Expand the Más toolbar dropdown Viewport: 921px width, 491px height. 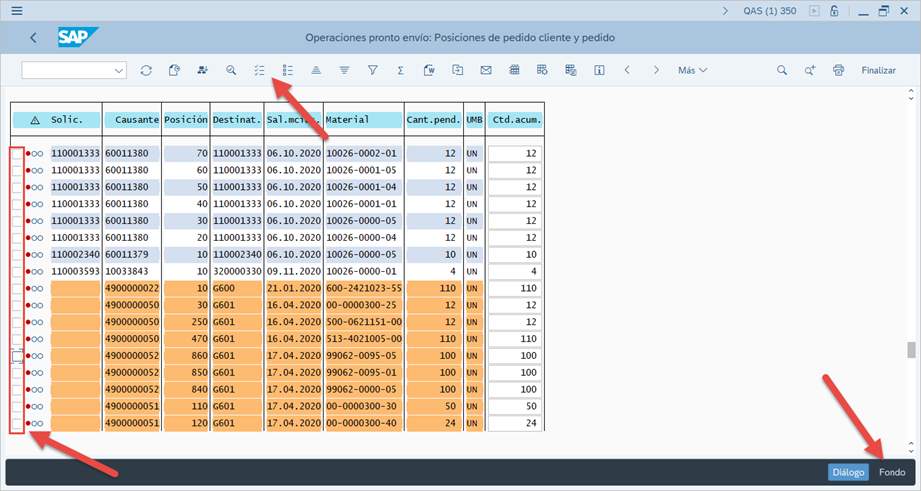(692, 71)
